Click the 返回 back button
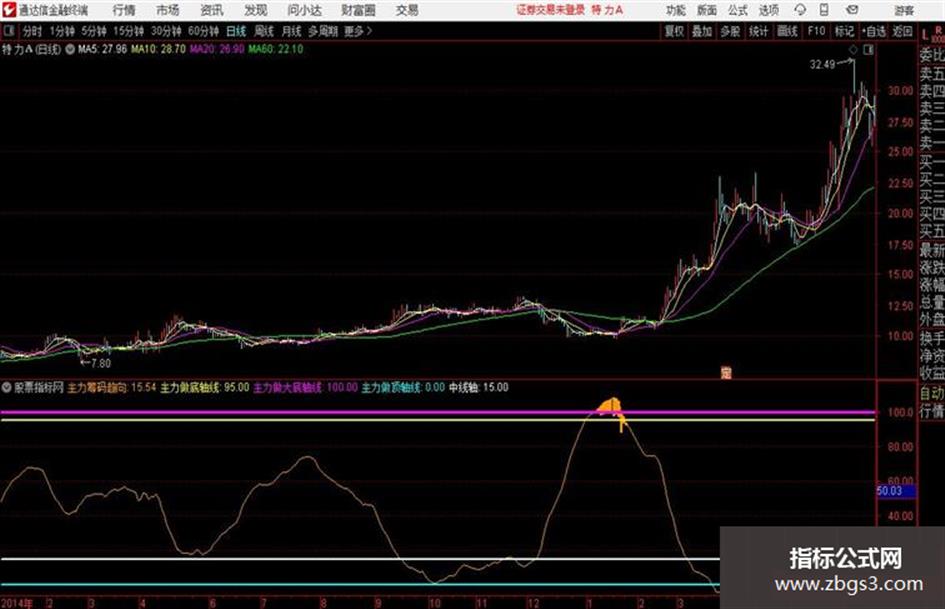This screenshot has width=945, height=609. [x=902, y=31]
